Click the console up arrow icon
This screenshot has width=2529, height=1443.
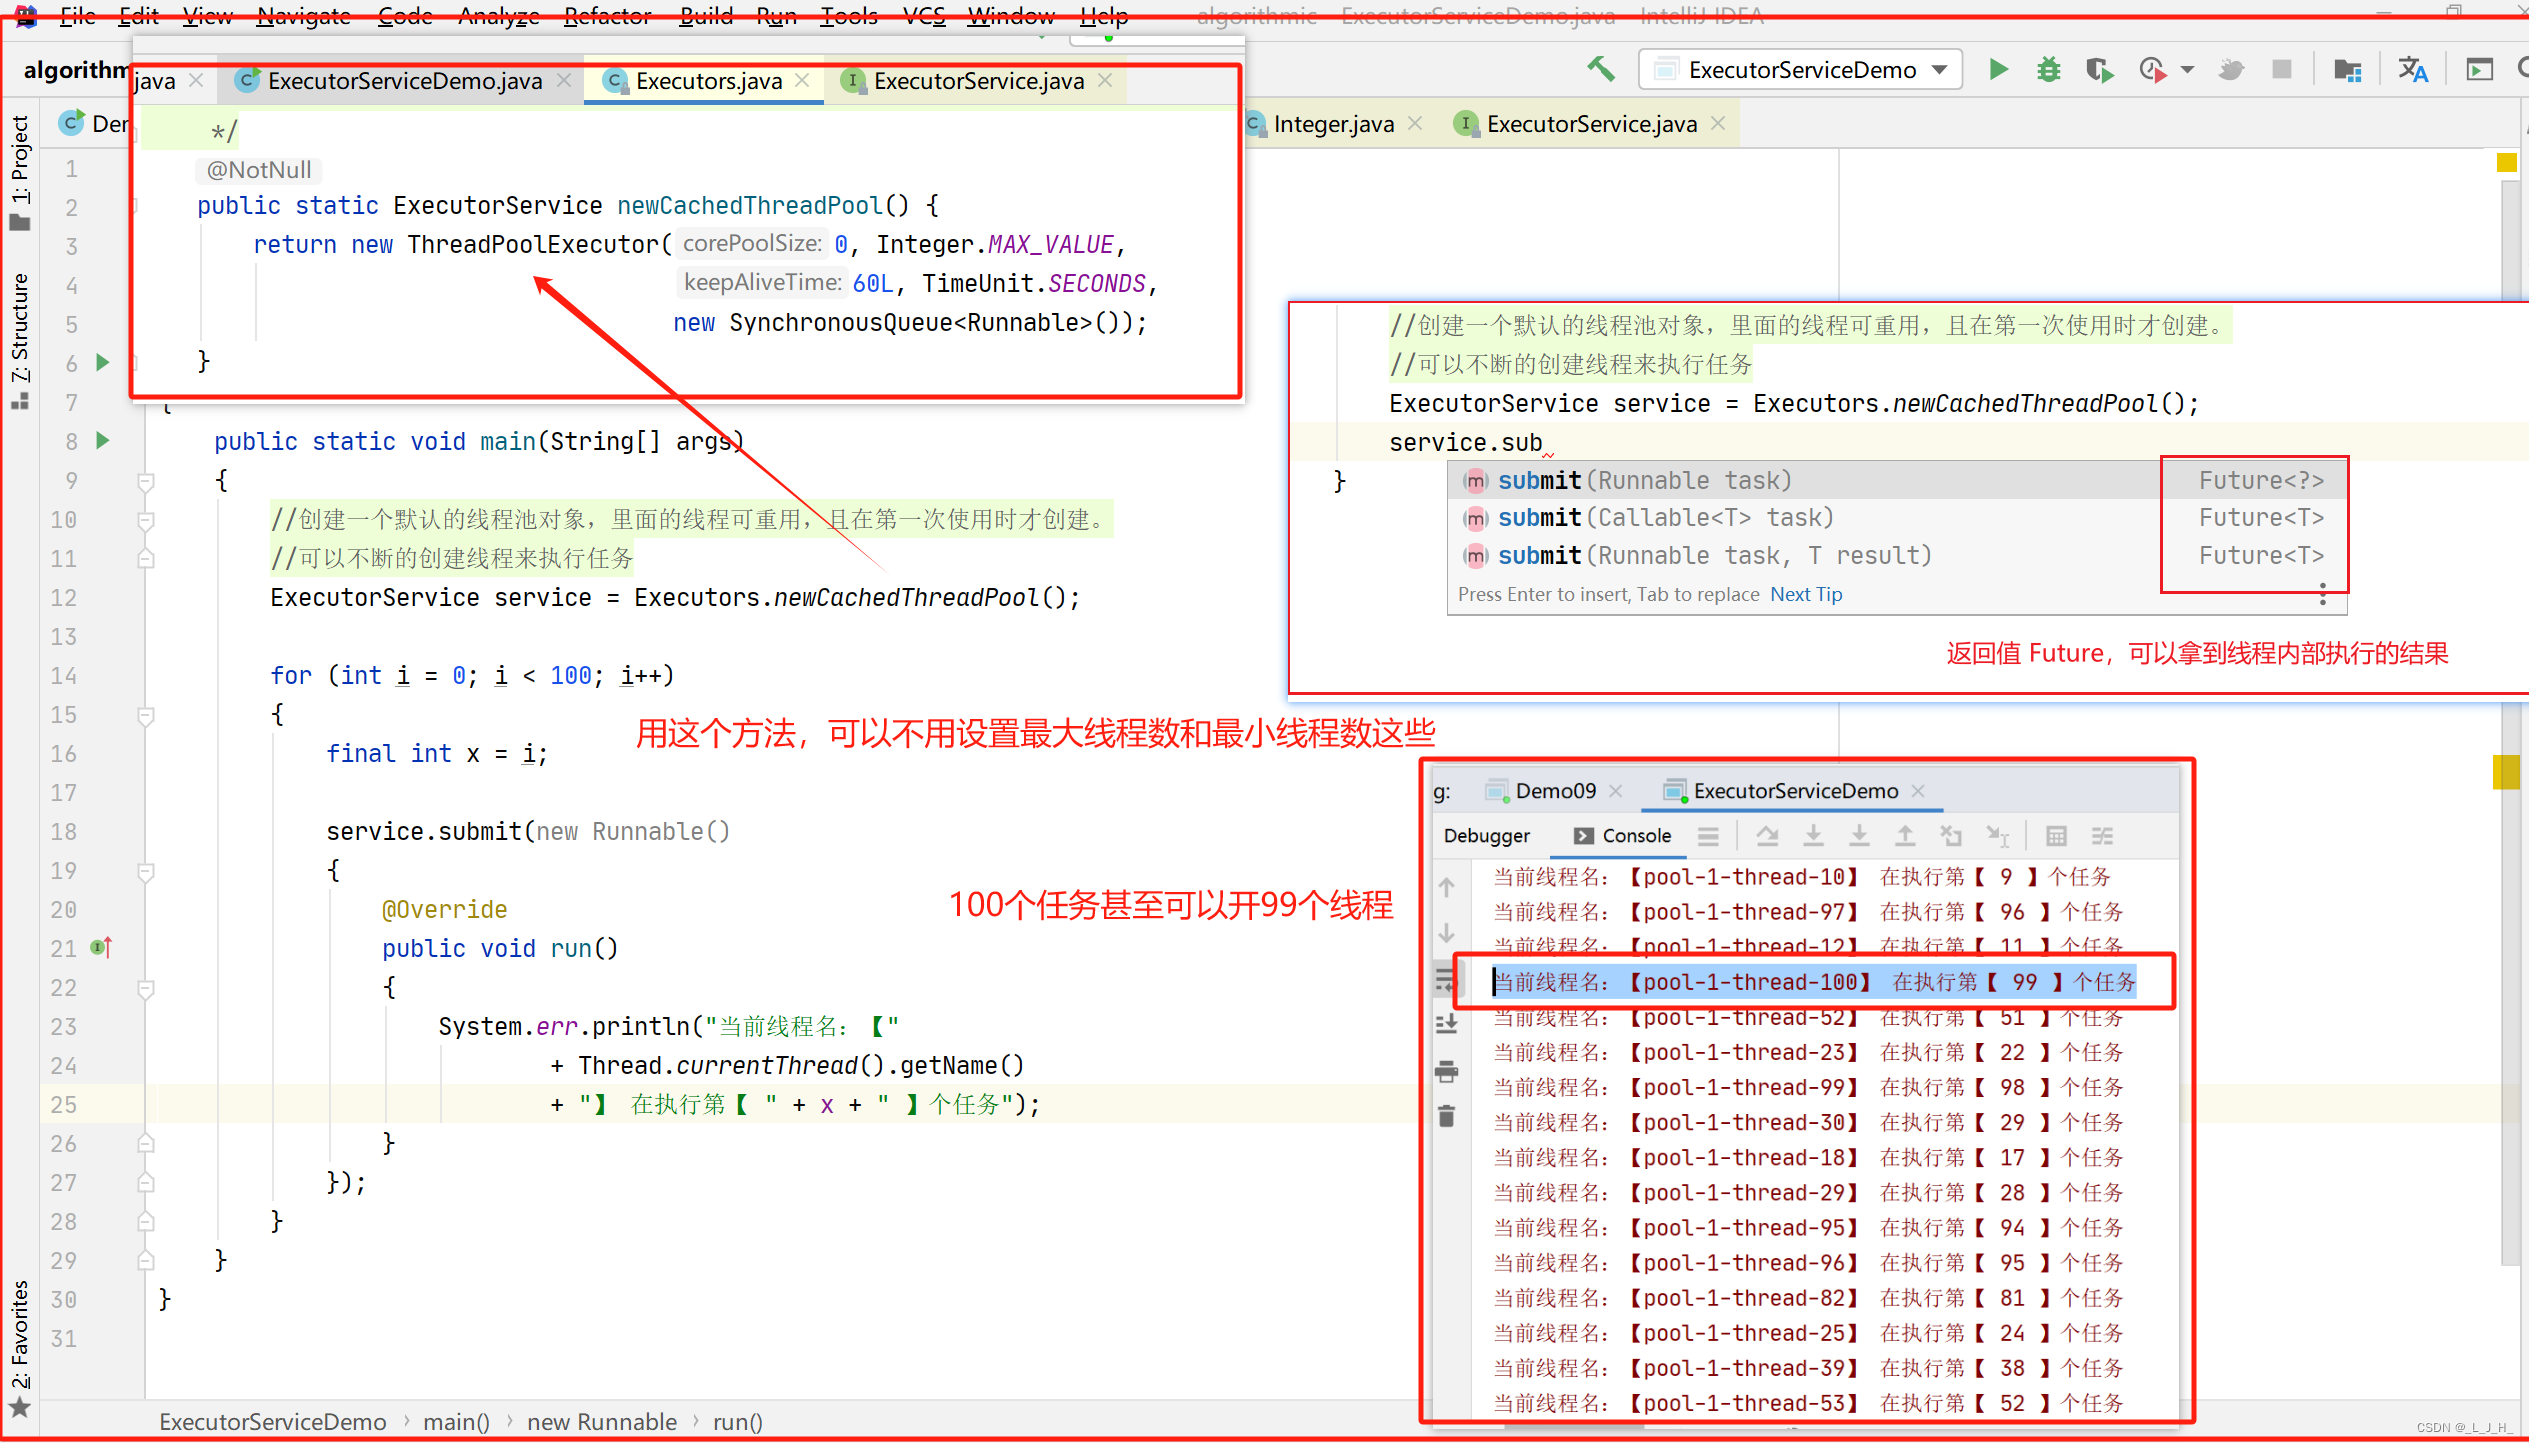pyautogui.click(x=1446, y=887)
